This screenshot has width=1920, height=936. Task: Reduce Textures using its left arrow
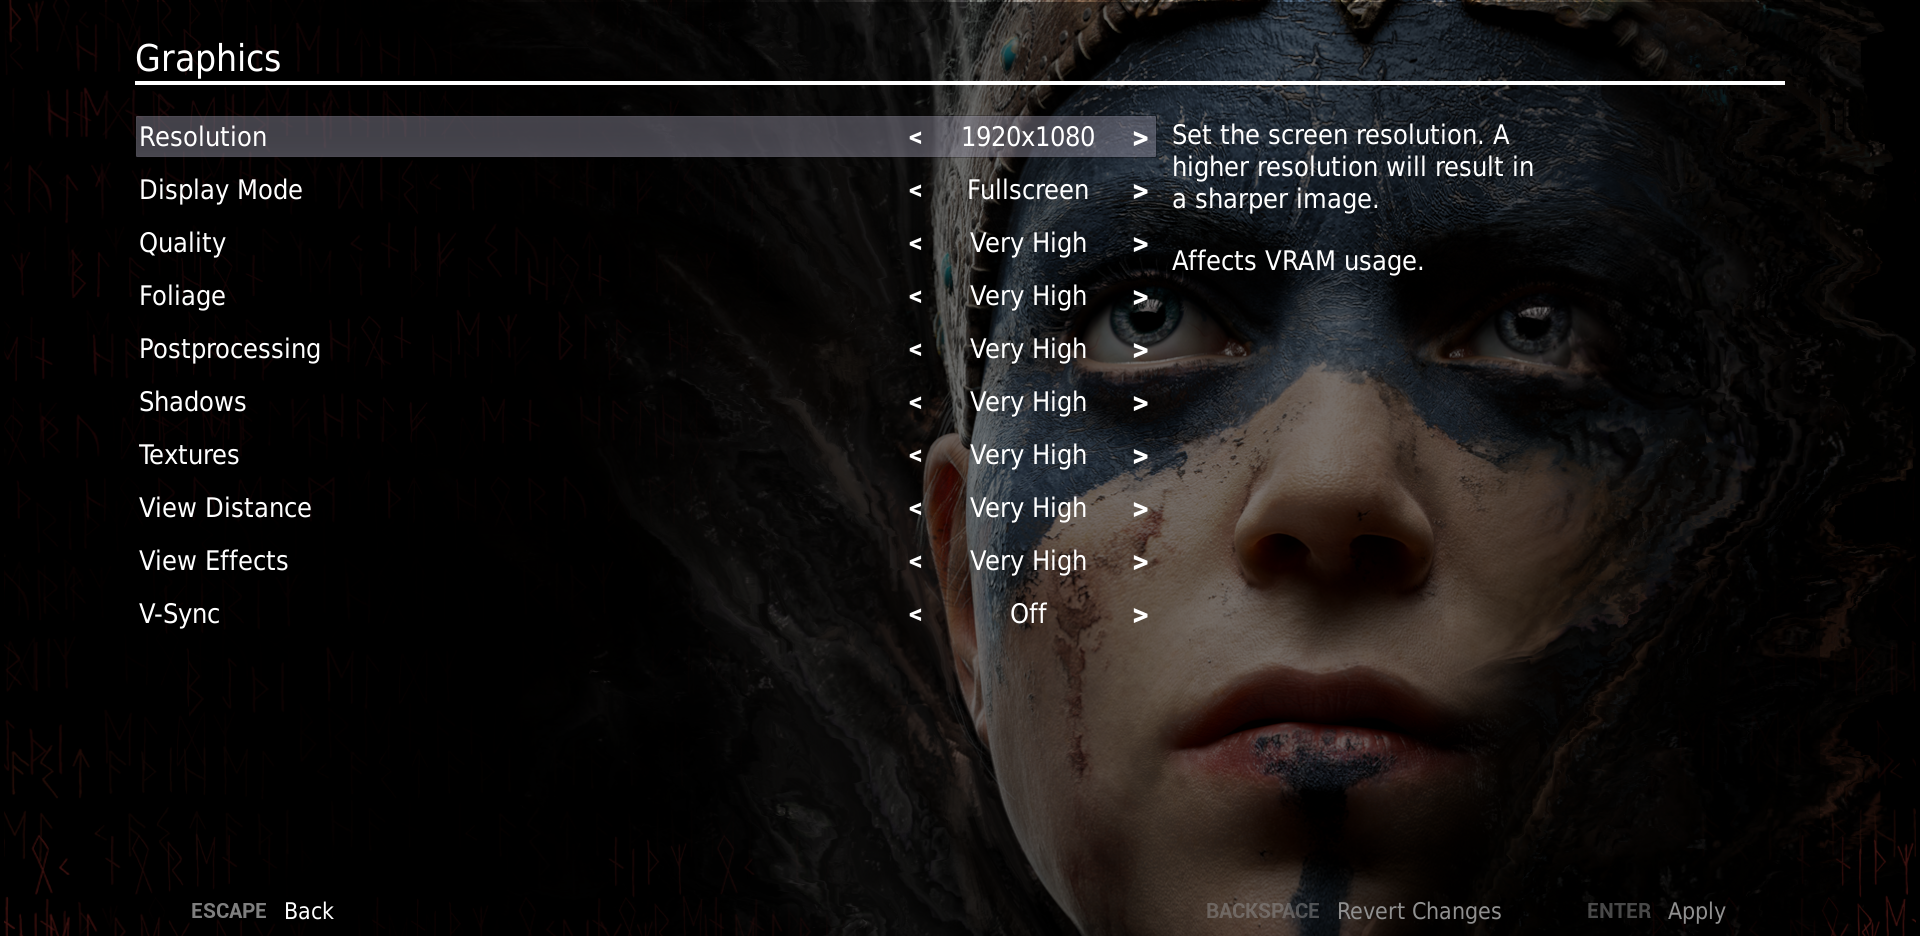coord(915,456)
